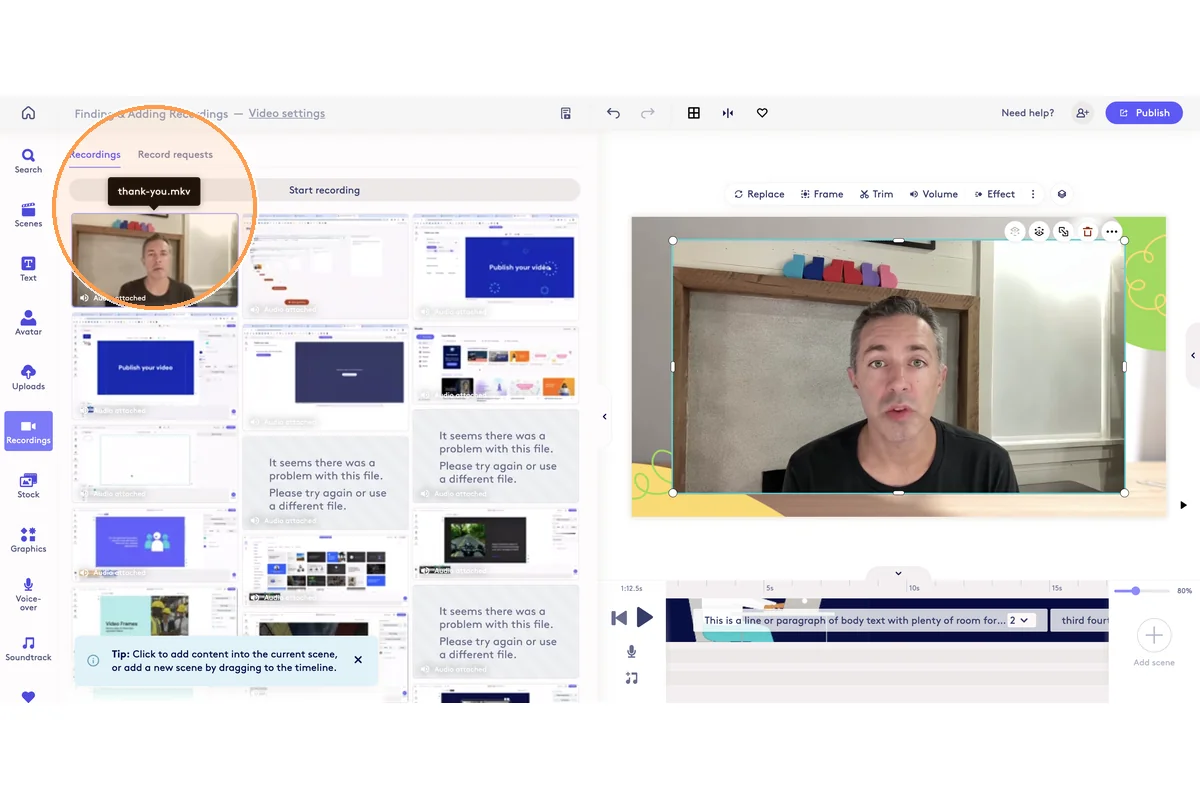Viewport: 1200px width, 800px height.
Task: Collapse the left media panel with the chevron
Action: tap(604, 416)
